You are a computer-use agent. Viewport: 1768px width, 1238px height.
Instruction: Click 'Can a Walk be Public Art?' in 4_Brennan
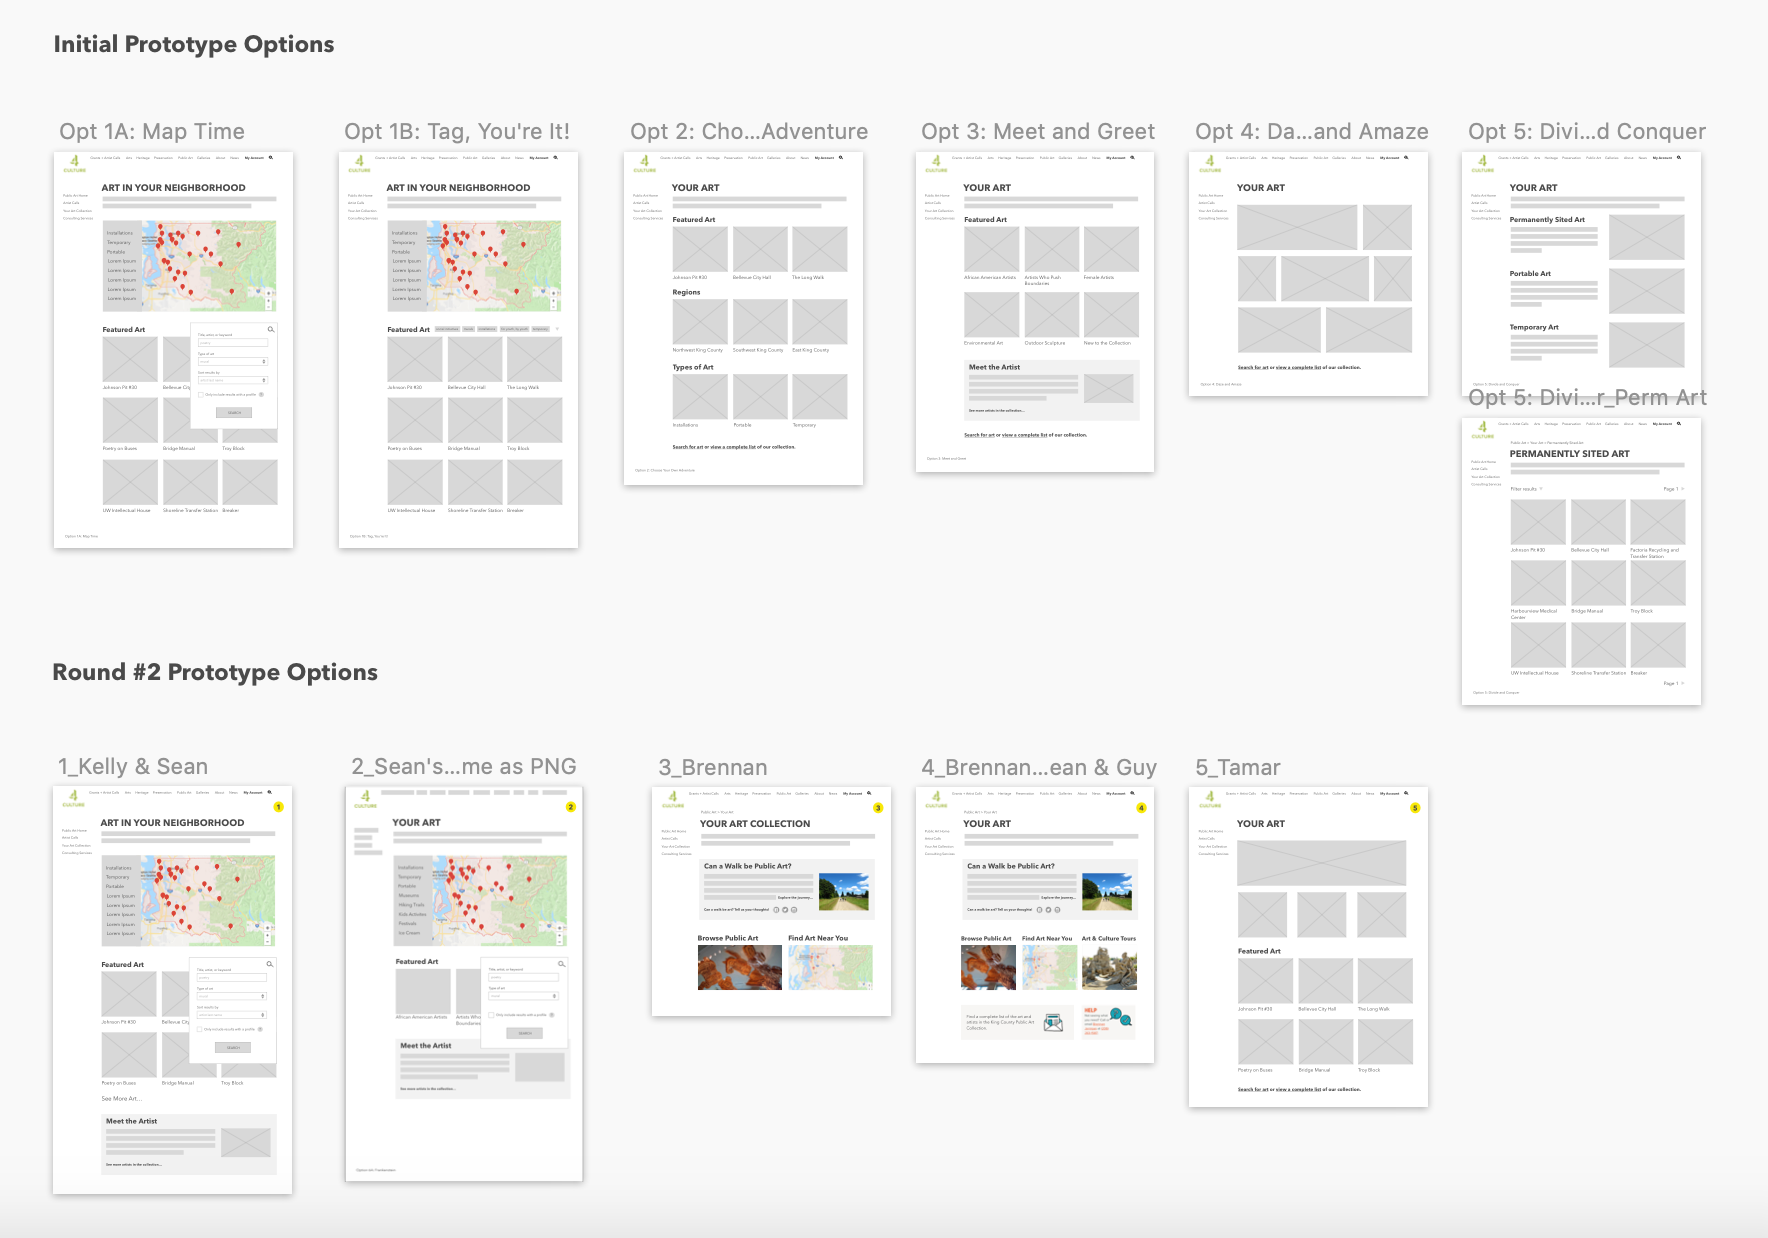click(1011, 866)
